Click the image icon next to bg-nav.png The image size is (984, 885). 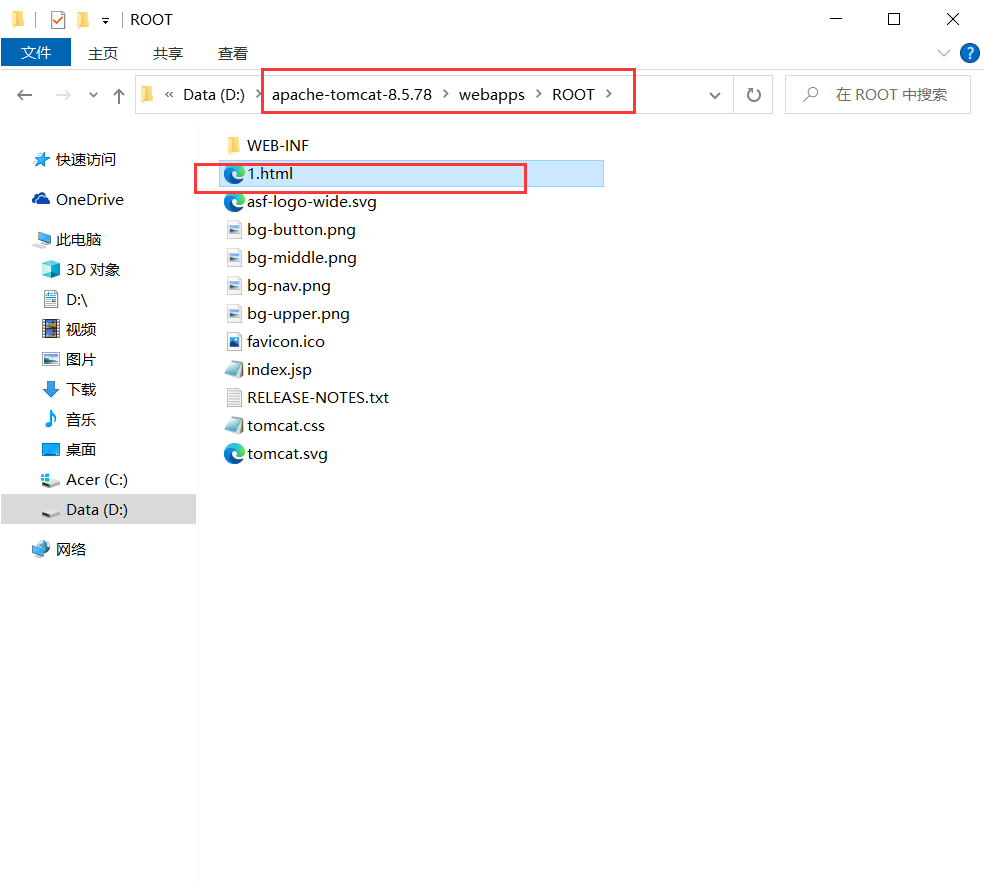coord(234,286)
